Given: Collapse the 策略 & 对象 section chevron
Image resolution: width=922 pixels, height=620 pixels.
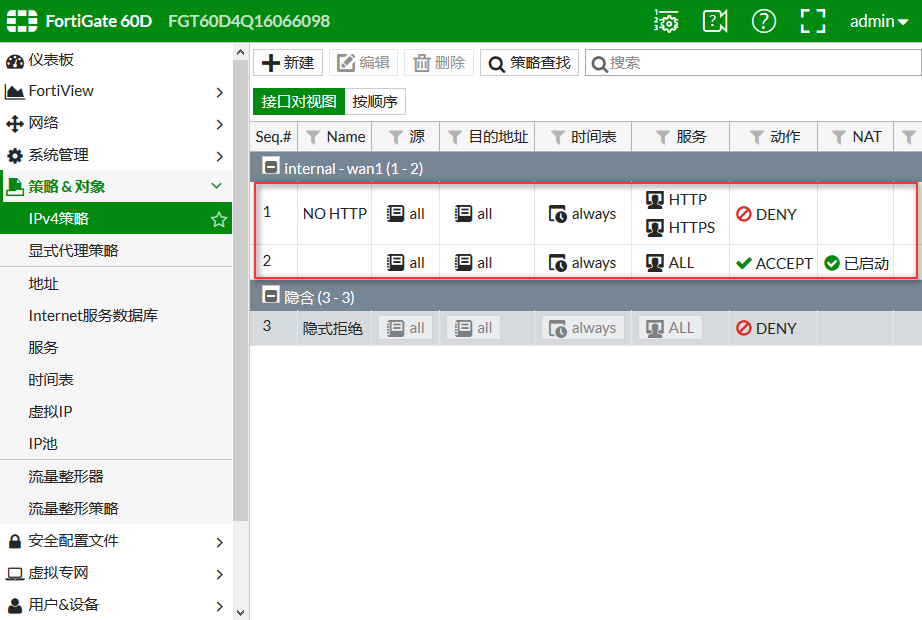Looking at the screenshot, I should [216, 186].
